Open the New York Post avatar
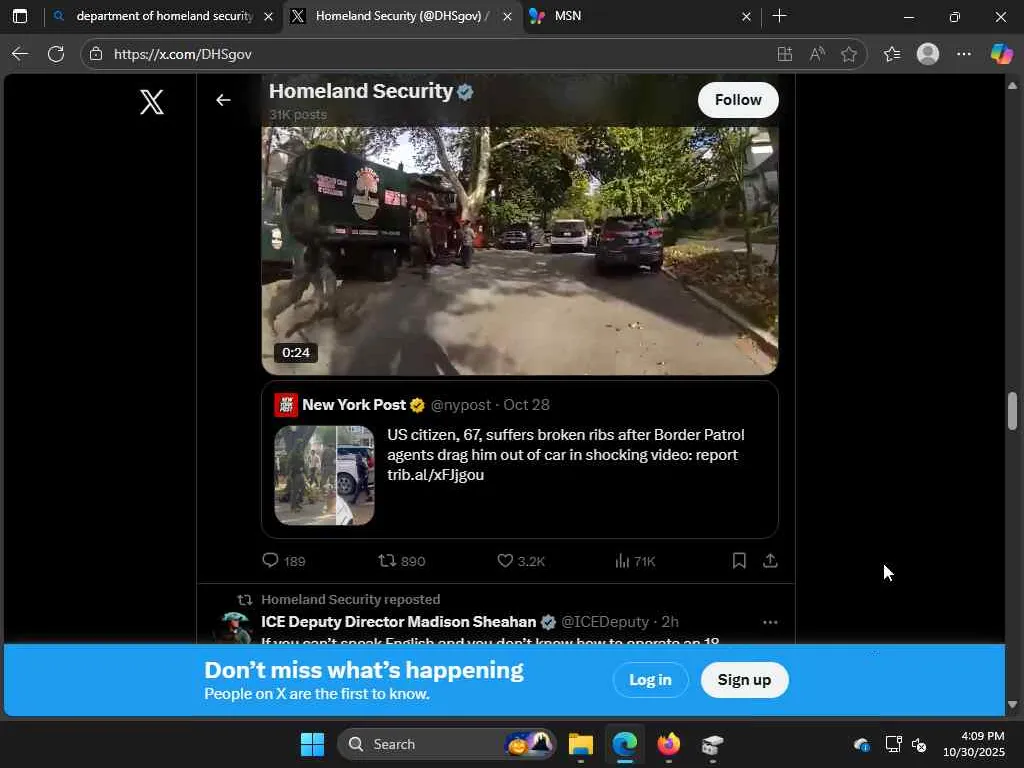1024x768 pixels. [286, 405]
